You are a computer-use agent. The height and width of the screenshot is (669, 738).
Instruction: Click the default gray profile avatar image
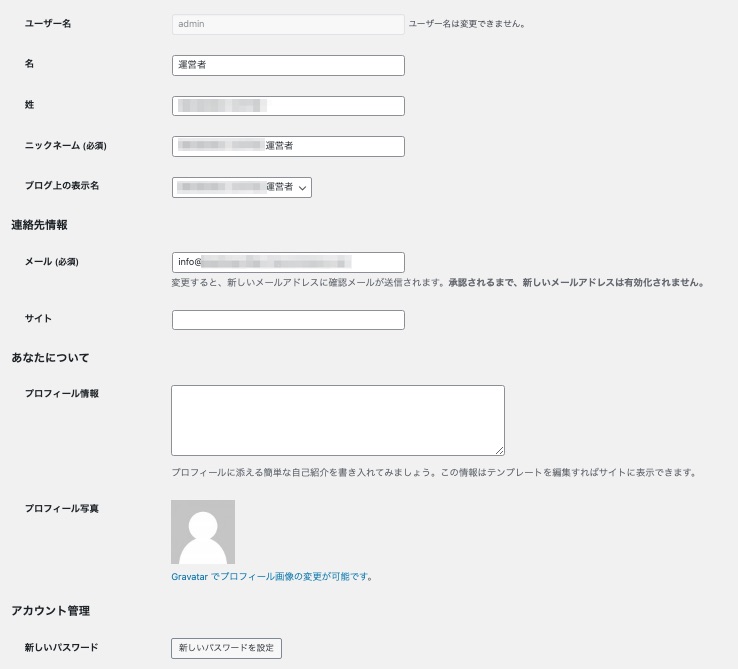click(203, 532)
